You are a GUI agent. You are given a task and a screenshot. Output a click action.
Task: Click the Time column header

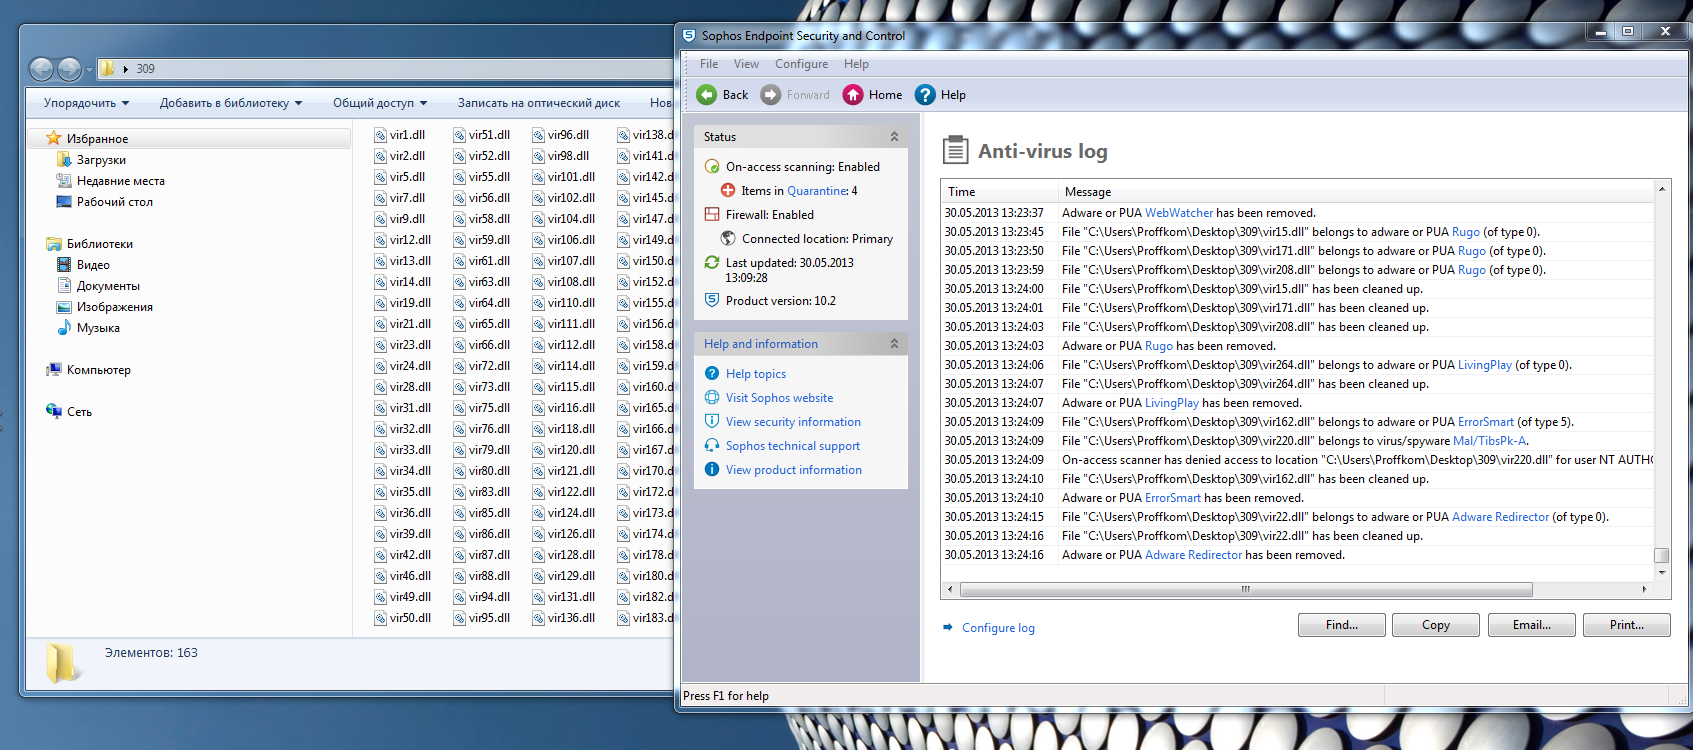point(1000,192)
